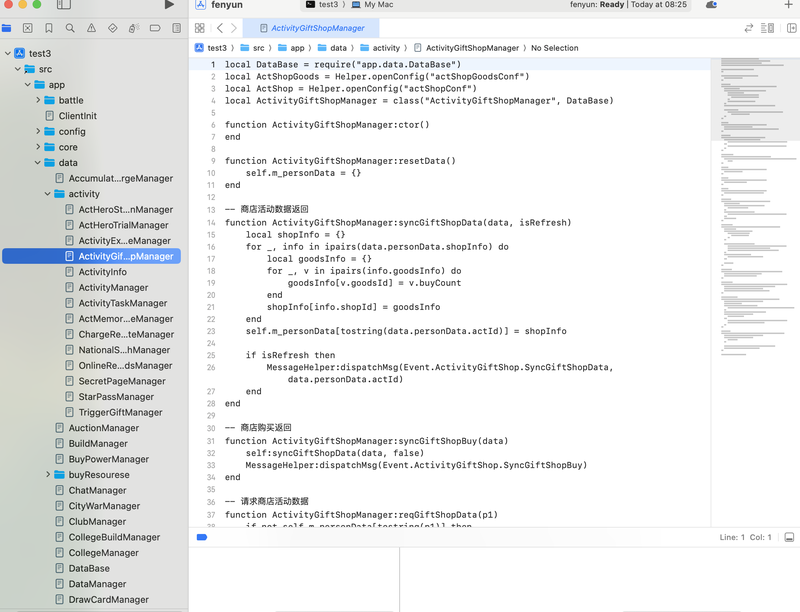Switch to the bookmark navigator
Viewport: 800px width, 612px height.
tap(49, 28)
